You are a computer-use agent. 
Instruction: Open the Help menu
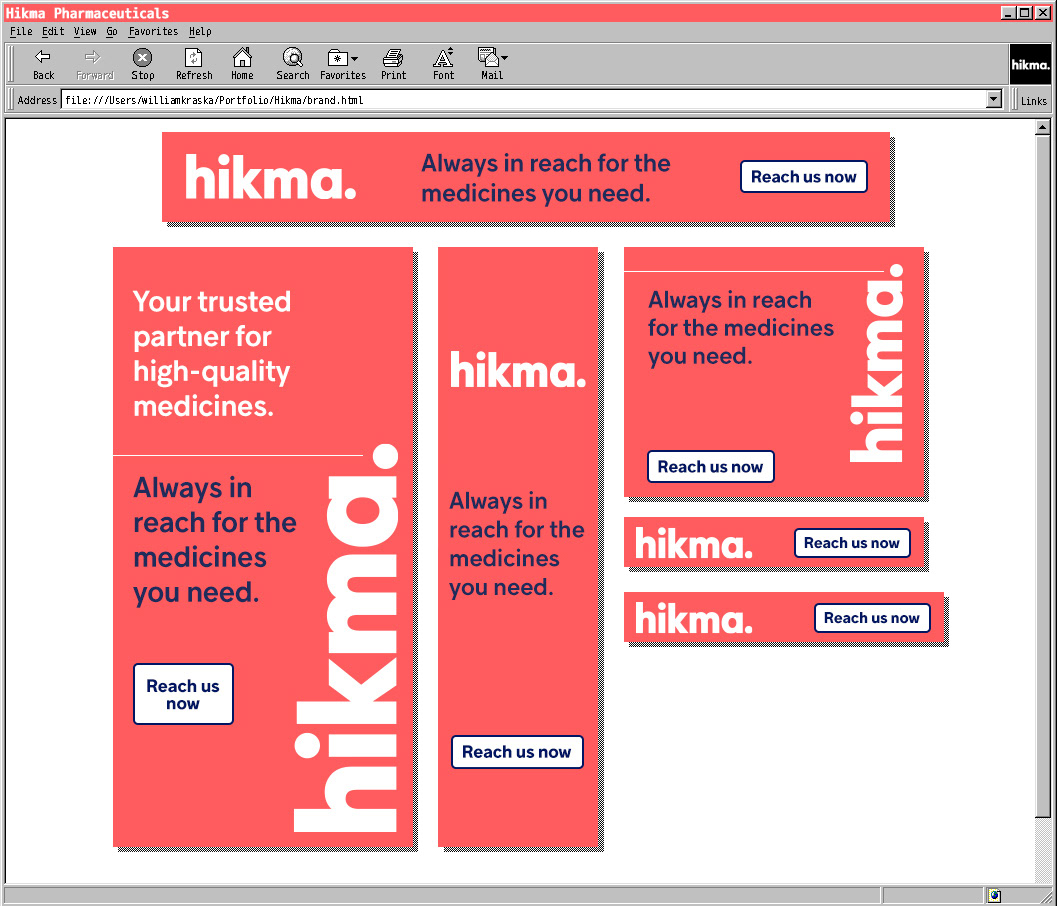click(200, 31)
